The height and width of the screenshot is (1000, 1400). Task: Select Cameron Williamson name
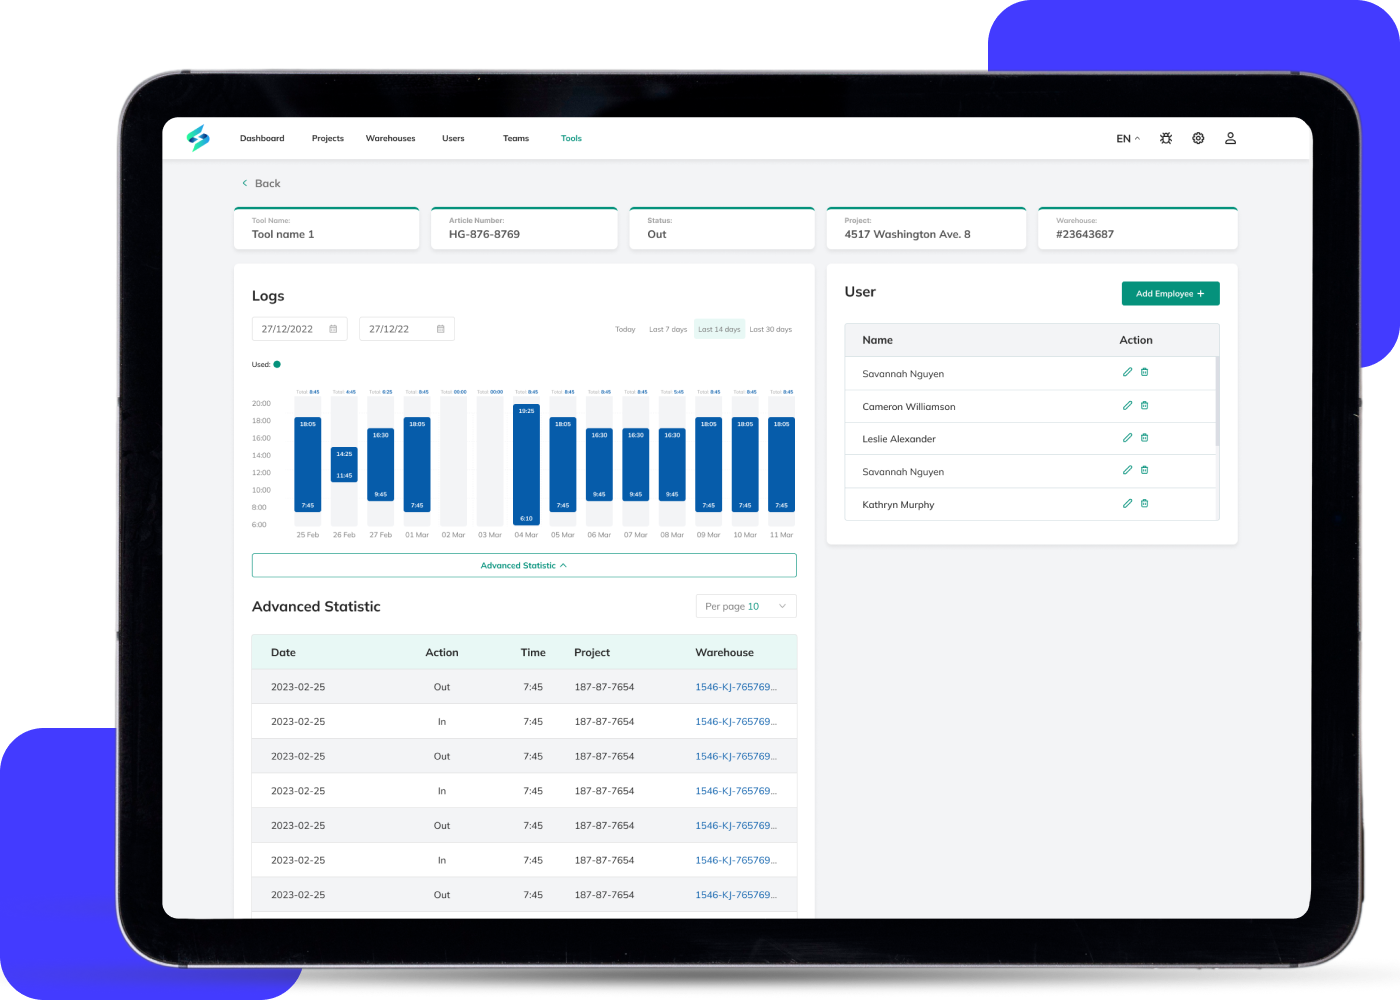pyautogui.click(x=909, y=407)
